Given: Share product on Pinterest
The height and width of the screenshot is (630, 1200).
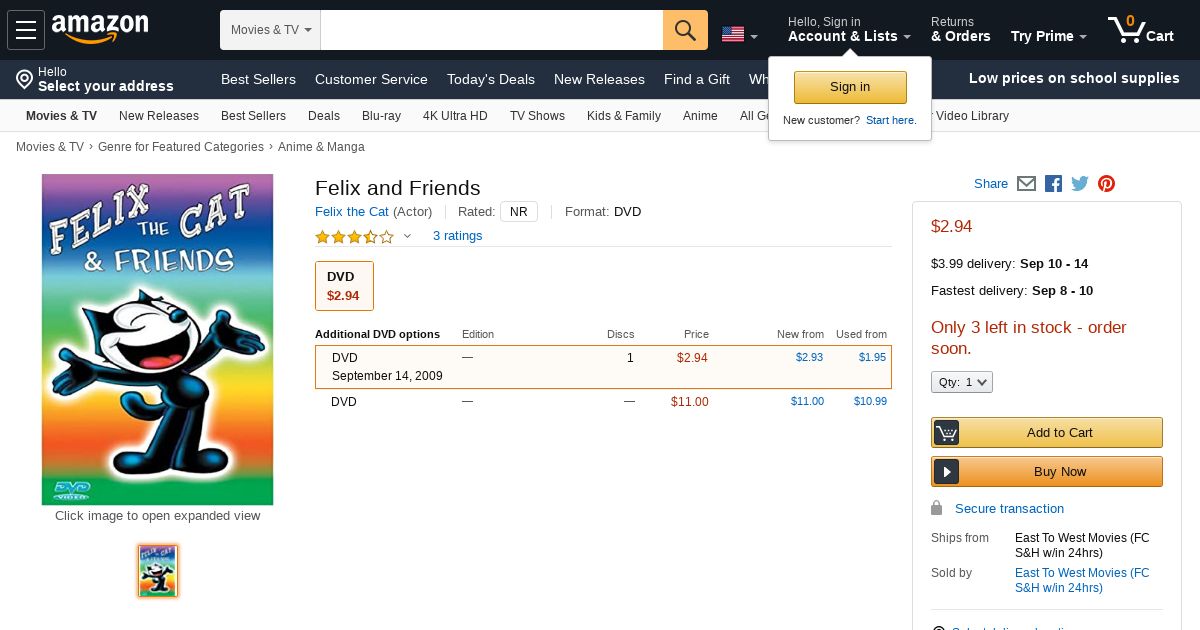Looking at the screenshot, I should pos(1106,184).
